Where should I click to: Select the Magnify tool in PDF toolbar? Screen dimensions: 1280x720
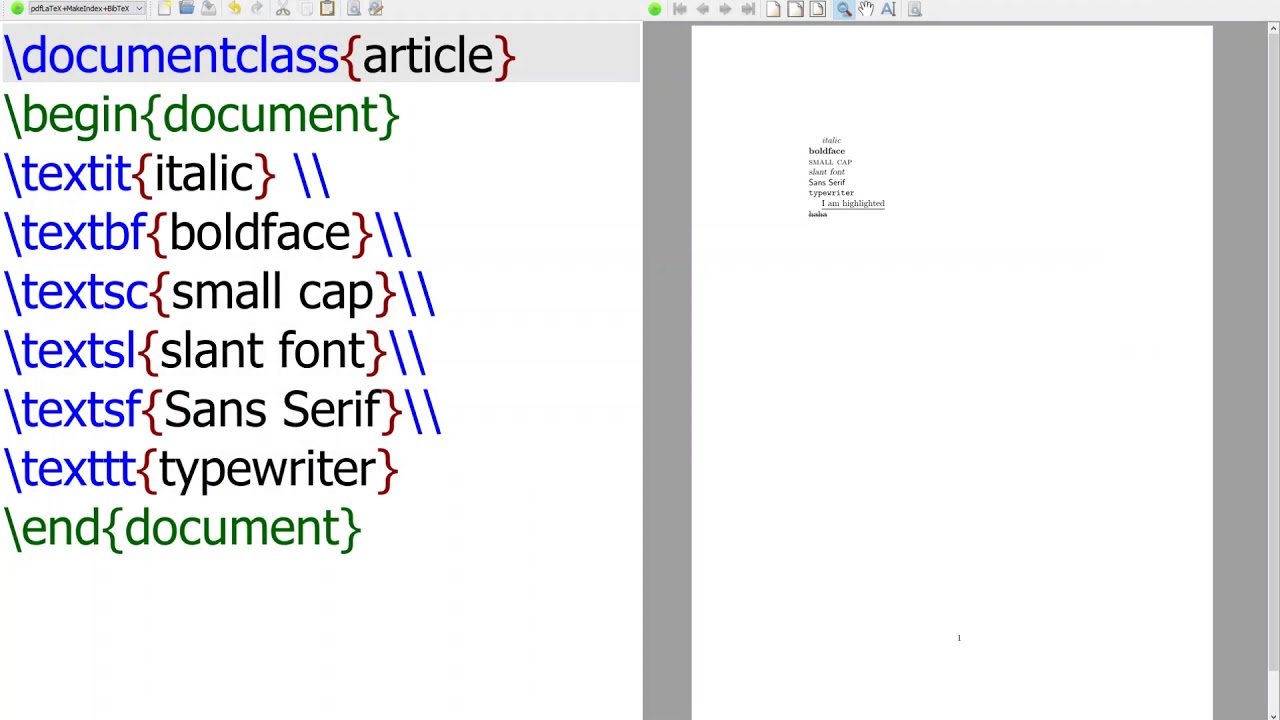click(843, 9)
